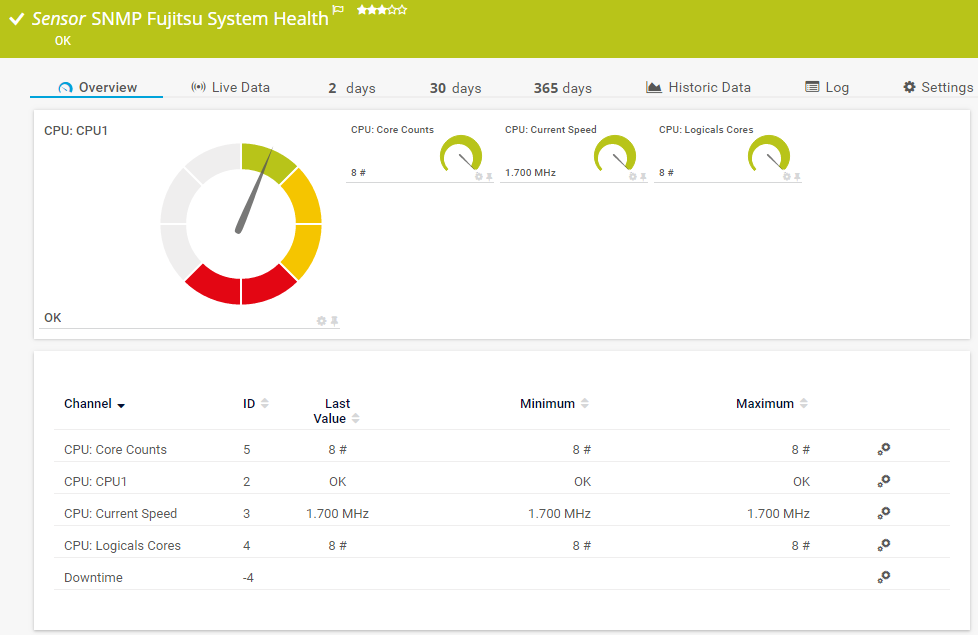Open gear settings under the CPU1 gauge
The width and height of the screenshot is (978, 635).
tap(321, 321)
